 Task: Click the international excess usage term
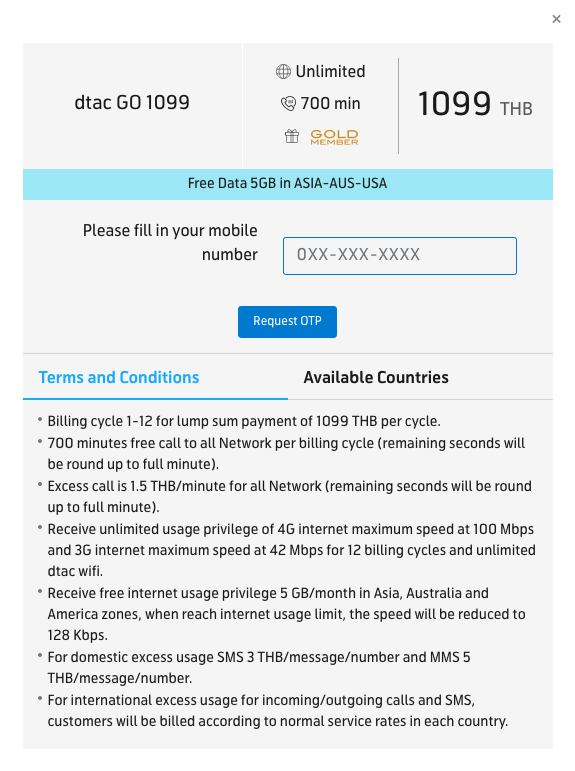click(277, 711)
